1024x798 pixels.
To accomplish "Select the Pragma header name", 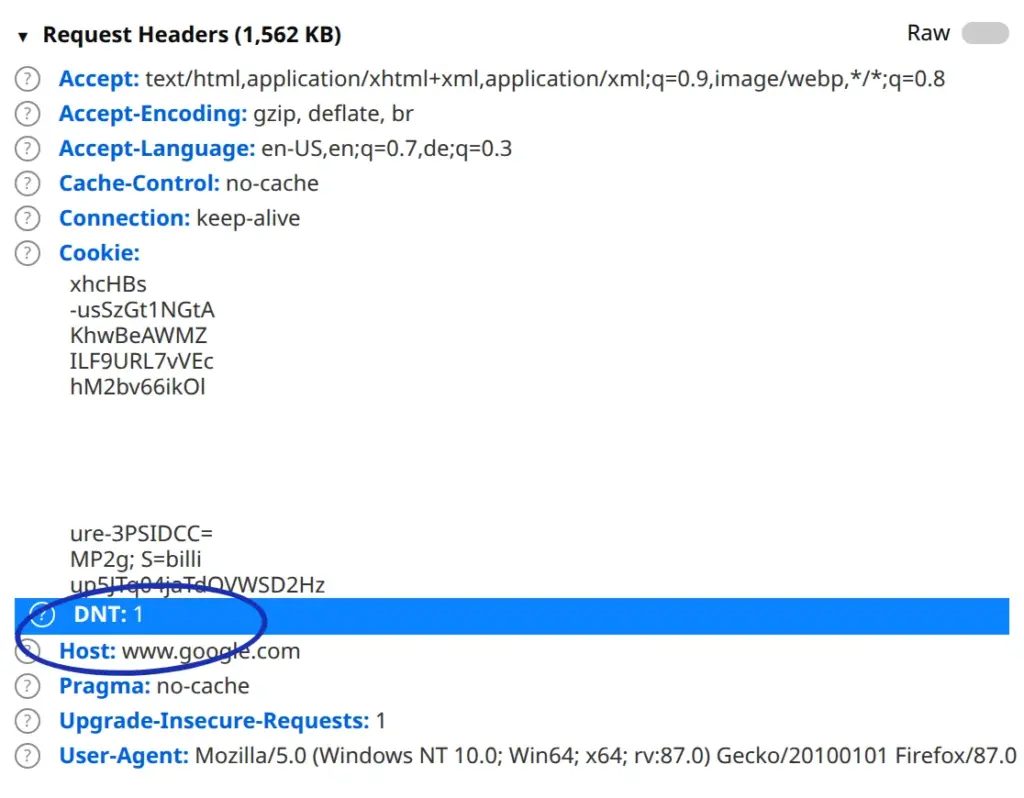I will [x=104, y=686].
